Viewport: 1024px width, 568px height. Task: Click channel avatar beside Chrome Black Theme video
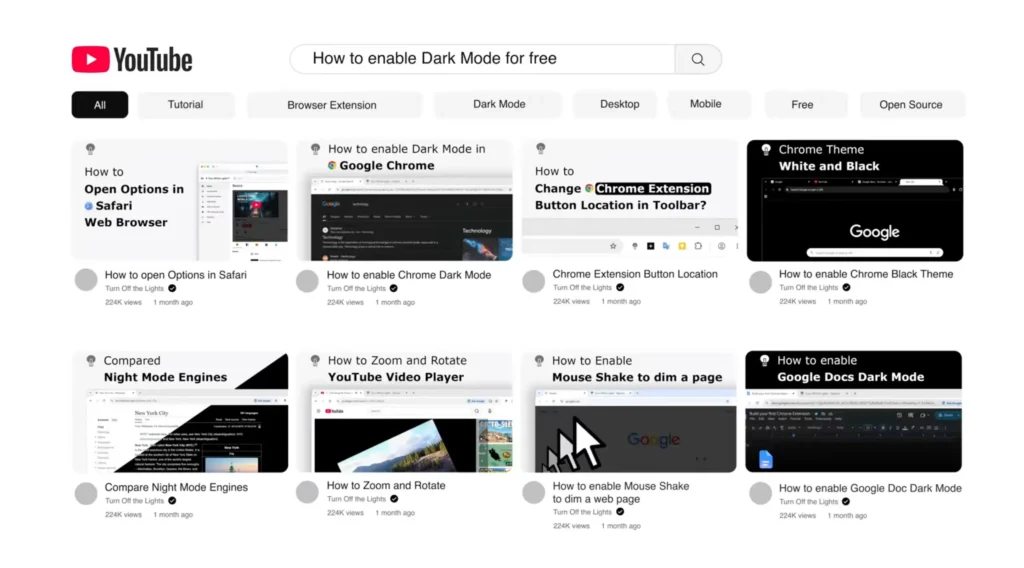pyautogui.click(x=760, y=281)
